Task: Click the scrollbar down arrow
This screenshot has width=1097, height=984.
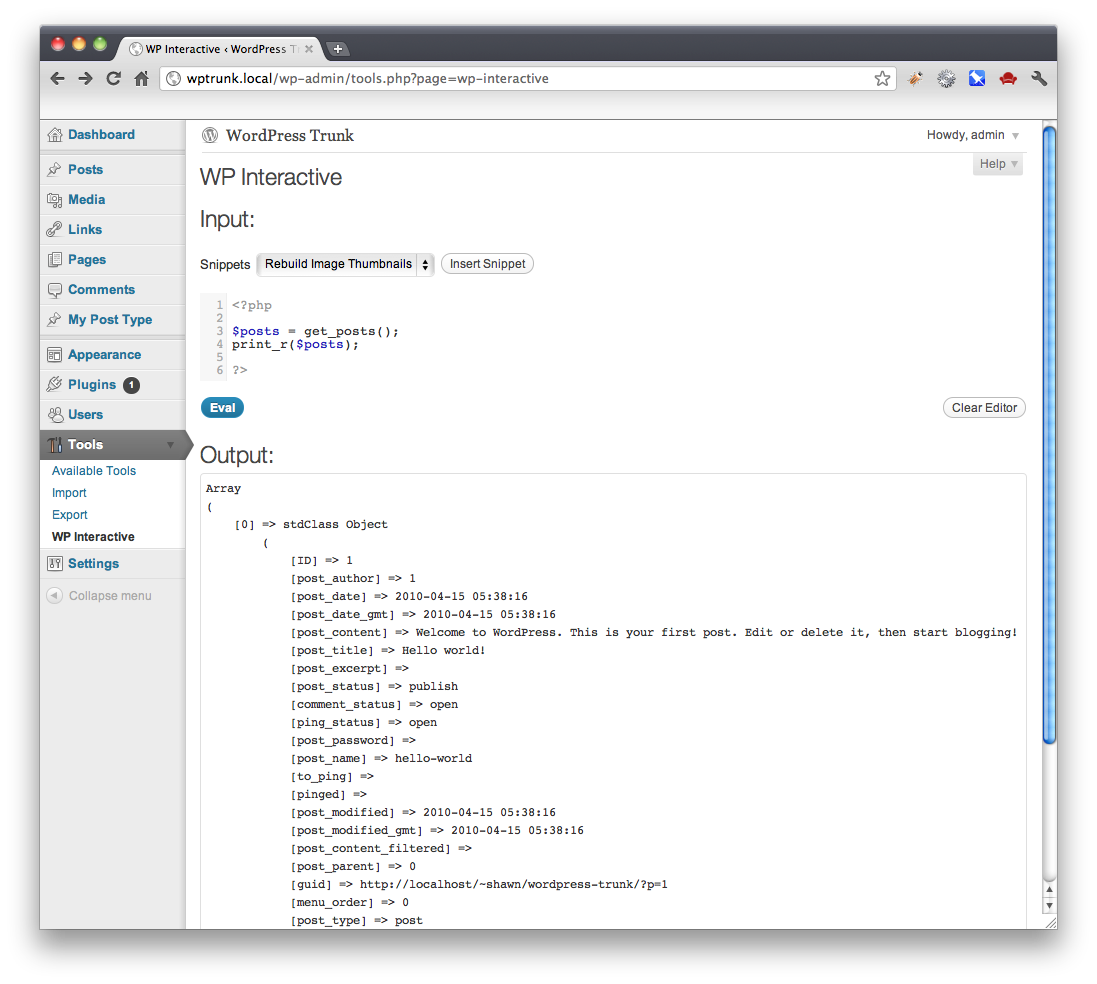Action: coord(1049,906)
